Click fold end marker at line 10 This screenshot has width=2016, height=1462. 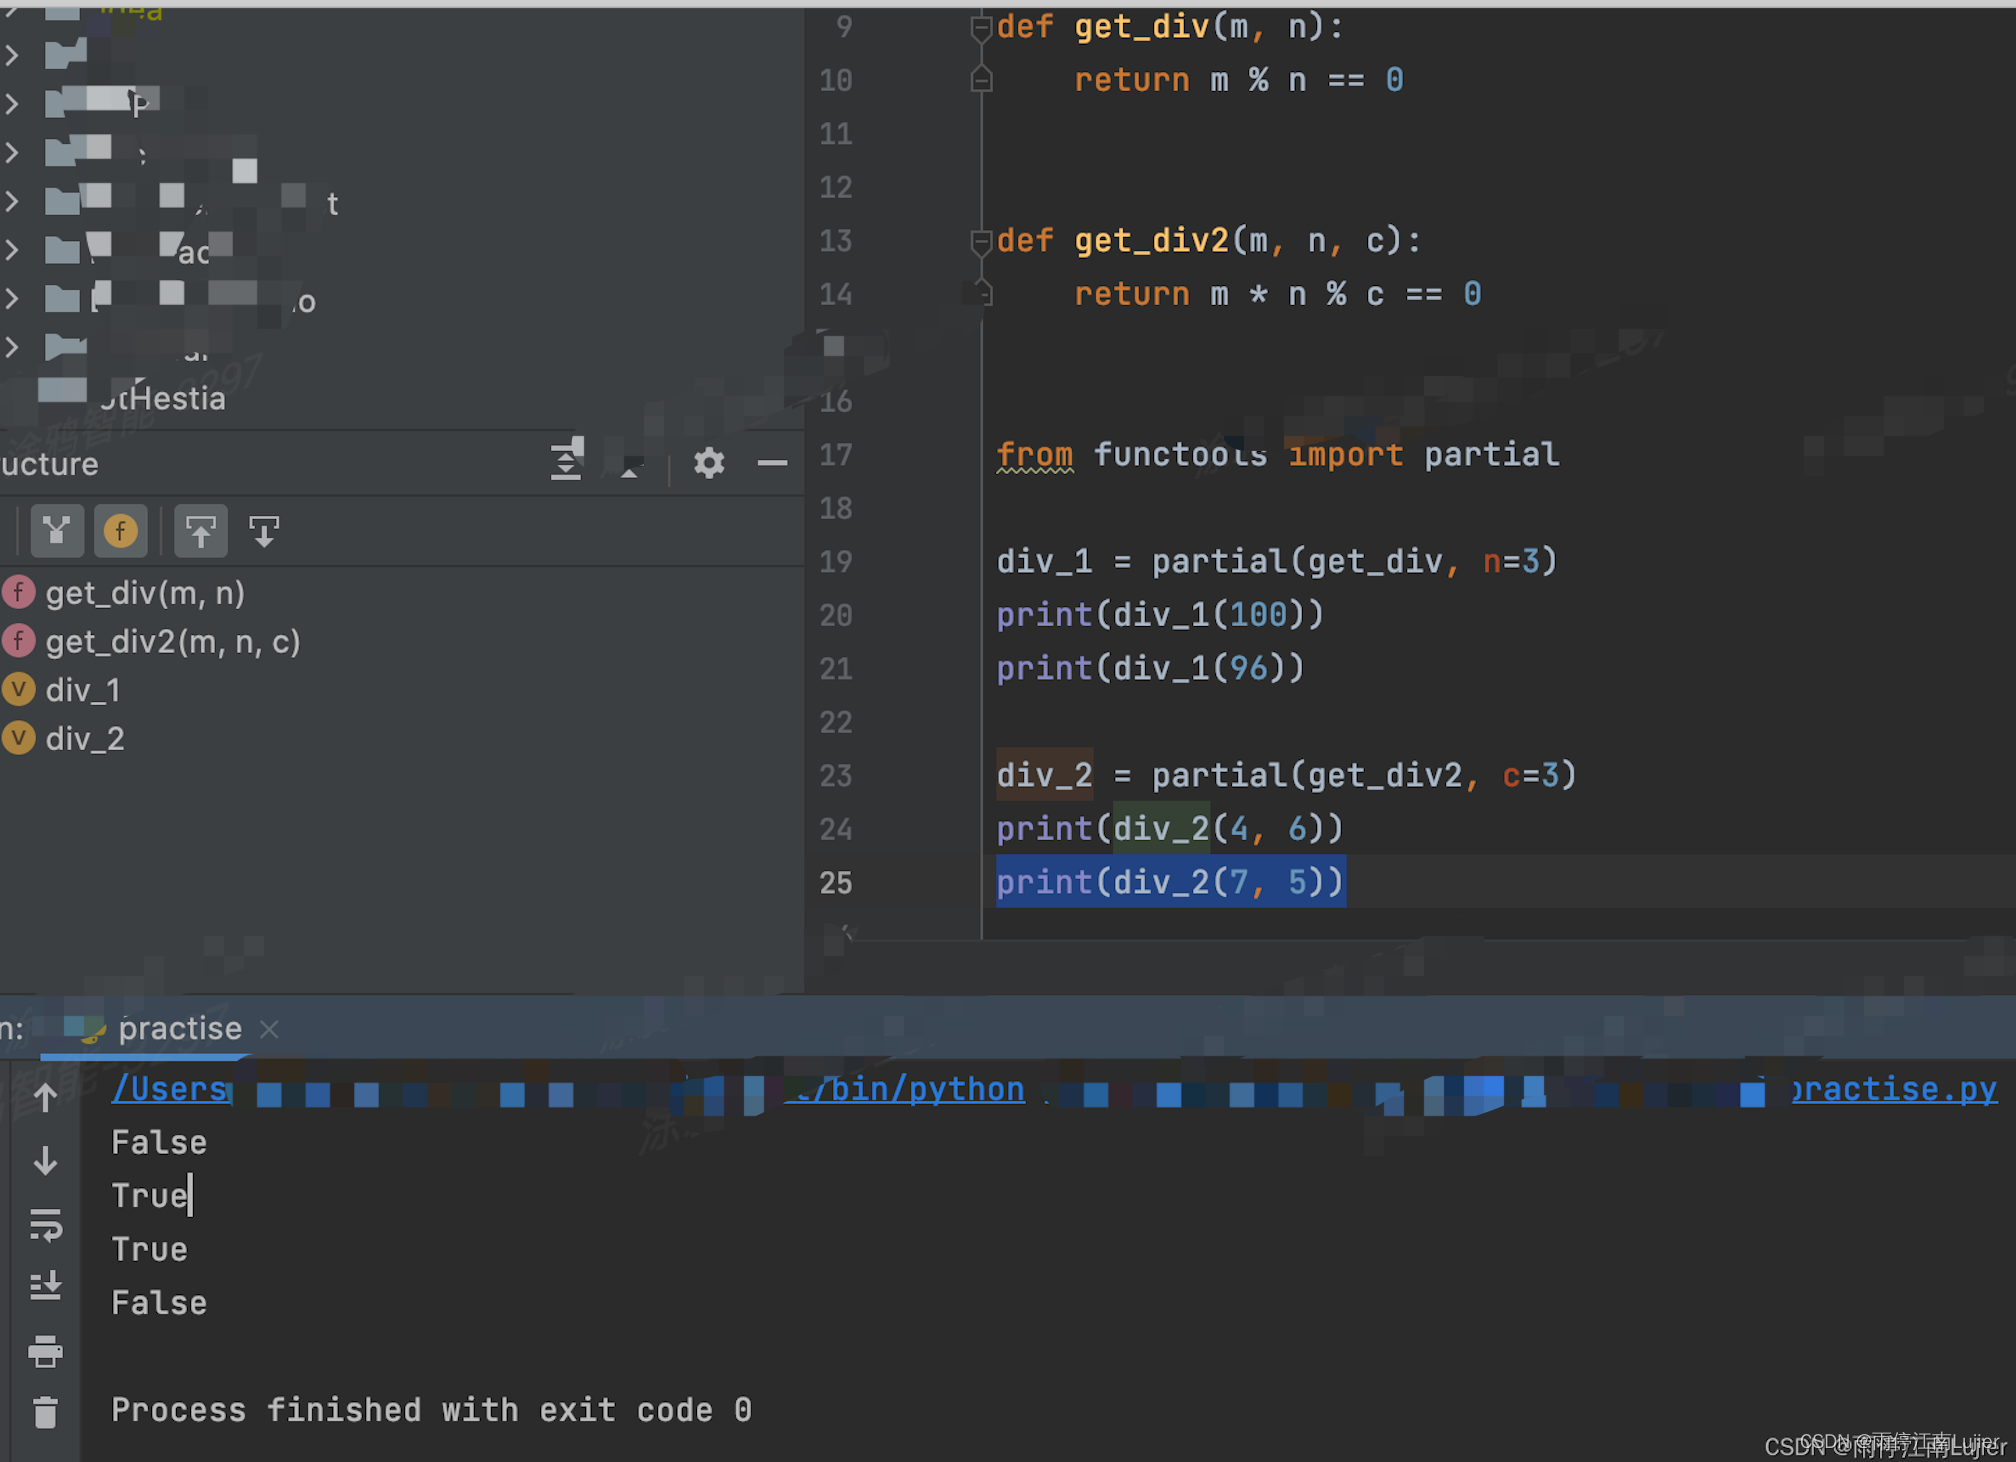click(981, 80)
